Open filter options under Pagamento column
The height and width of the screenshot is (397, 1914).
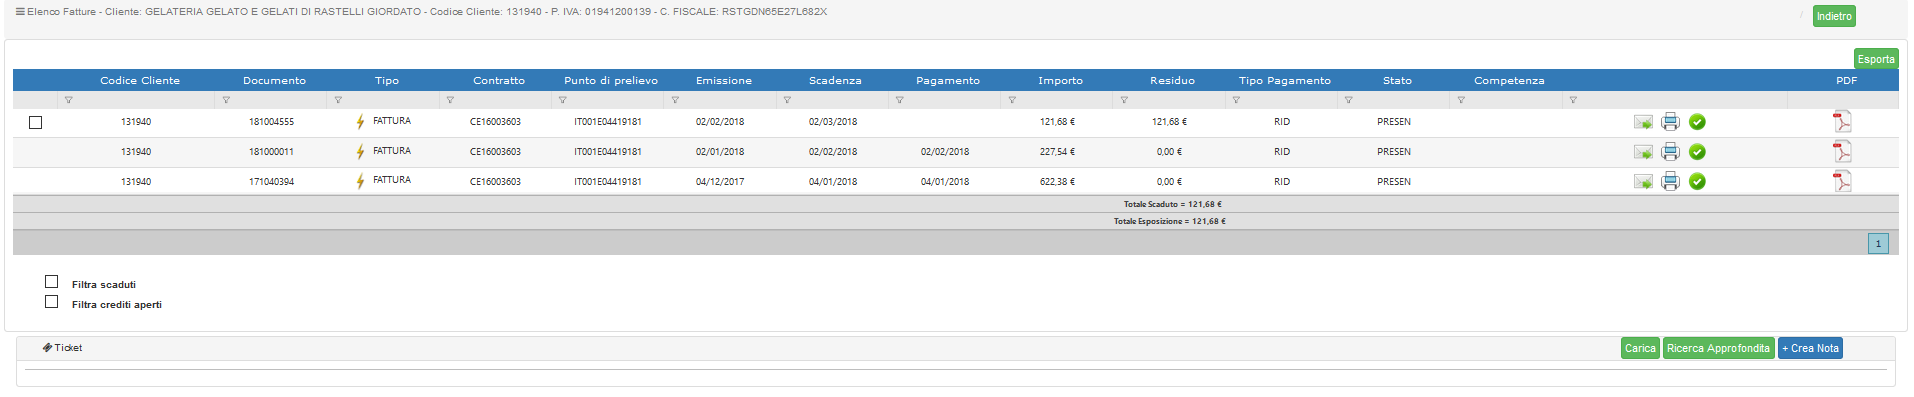click(900, 100)
